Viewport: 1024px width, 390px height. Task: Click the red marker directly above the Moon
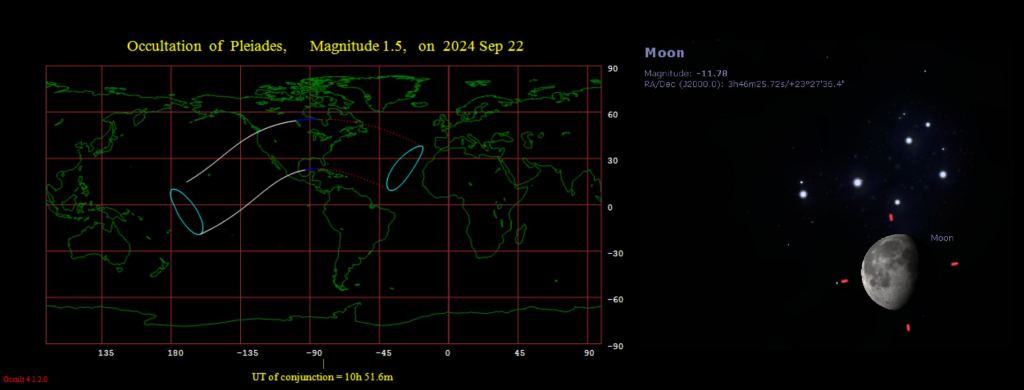pos(891,217)
